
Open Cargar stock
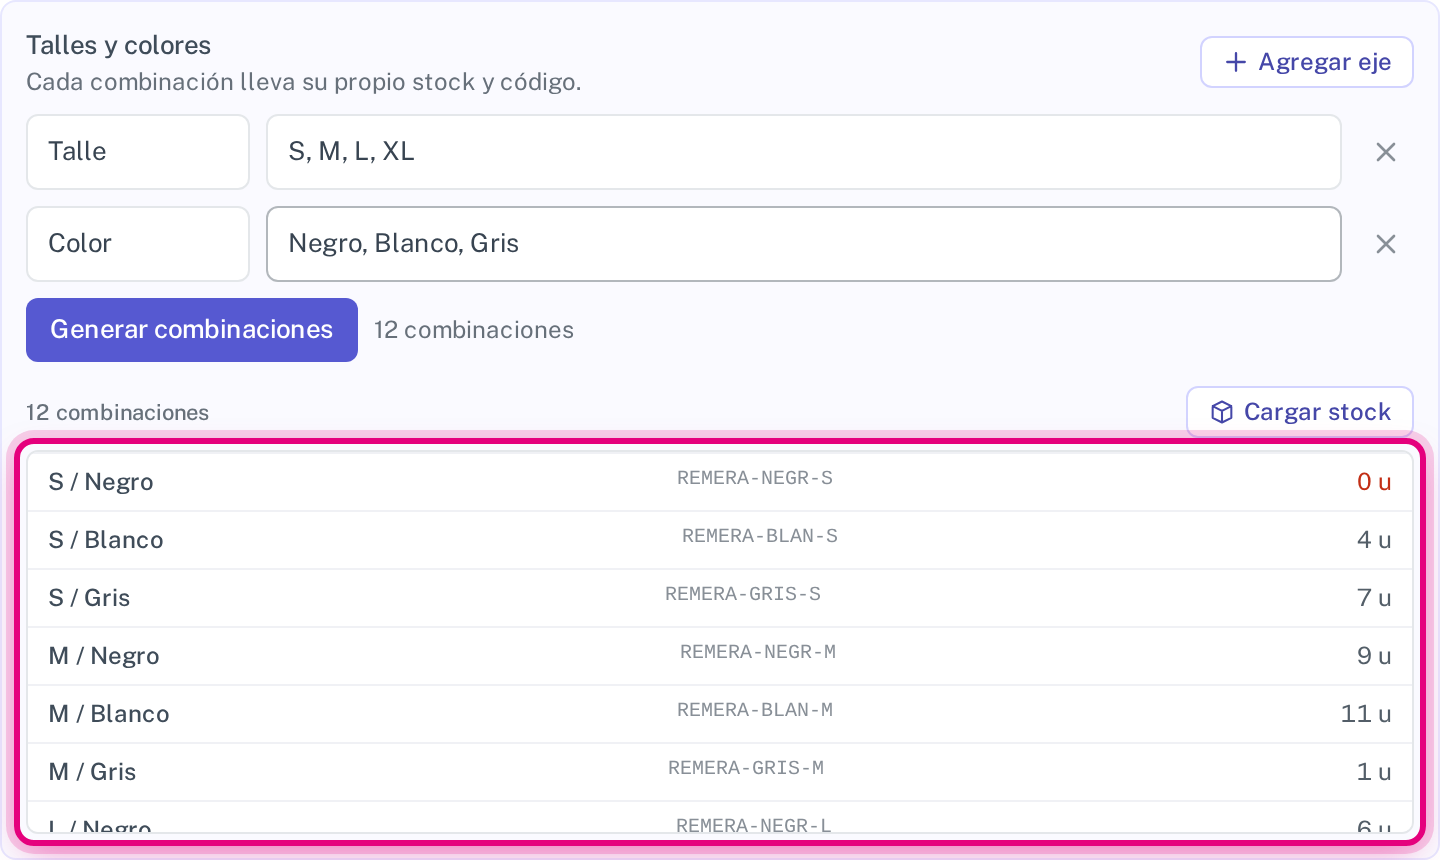[1300, 412]
